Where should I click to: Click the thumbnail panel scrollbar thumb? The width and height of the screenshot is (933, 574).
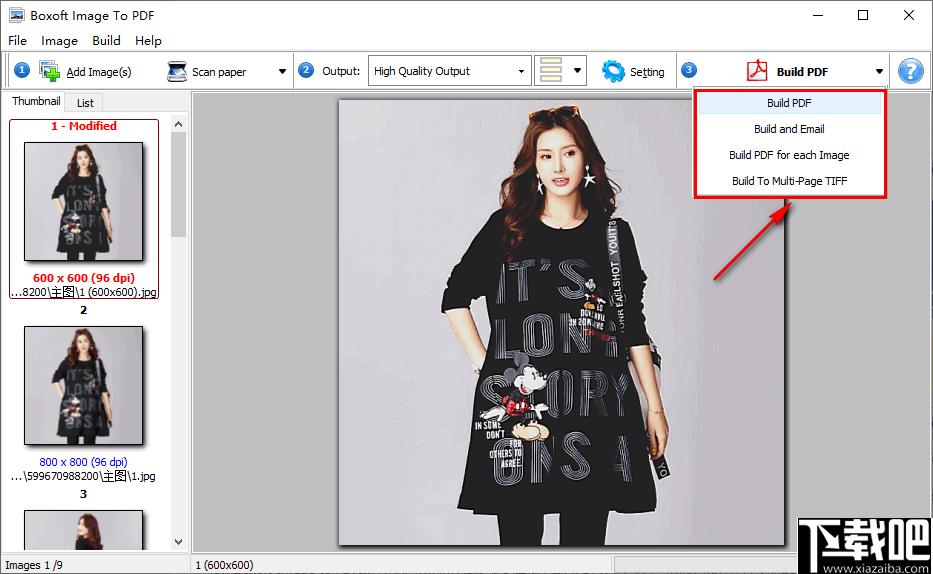point(179,184)
